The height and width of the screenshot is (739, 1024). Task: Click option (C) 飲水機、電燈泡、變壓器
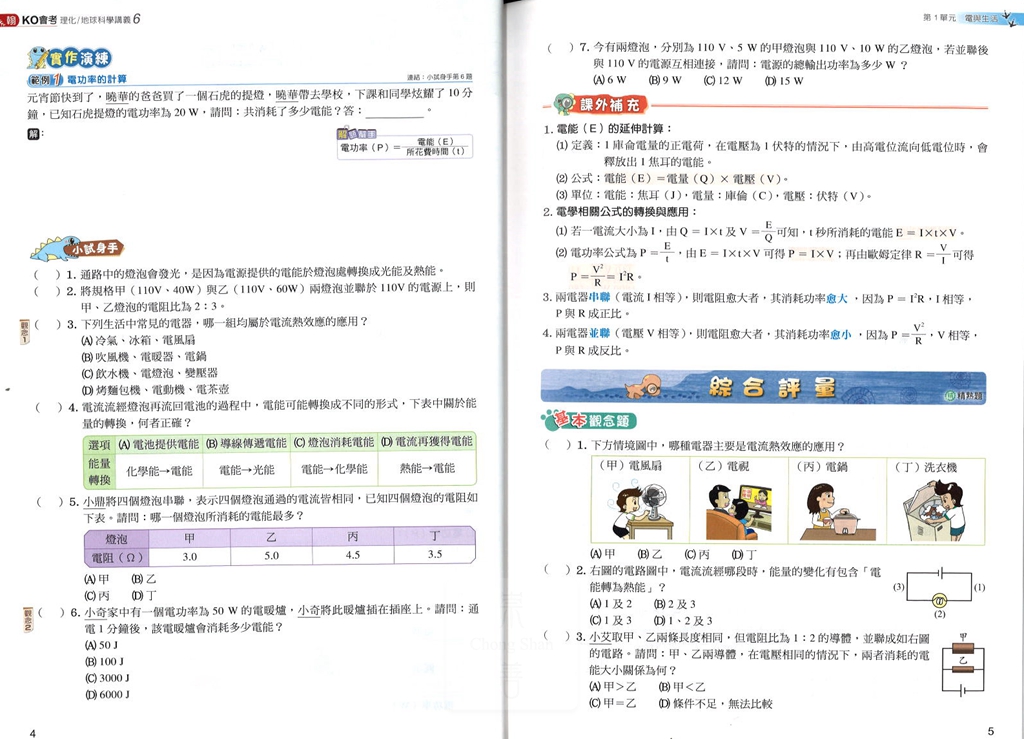[149, 373]
